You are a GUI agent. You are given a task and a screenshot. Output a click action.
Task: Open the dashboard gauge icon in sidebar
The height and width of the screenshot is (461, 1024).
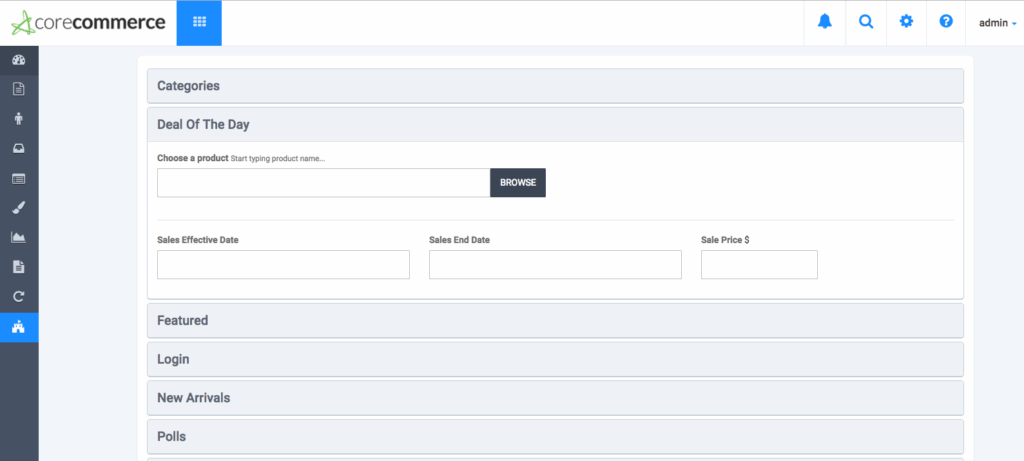pos(19,60)
